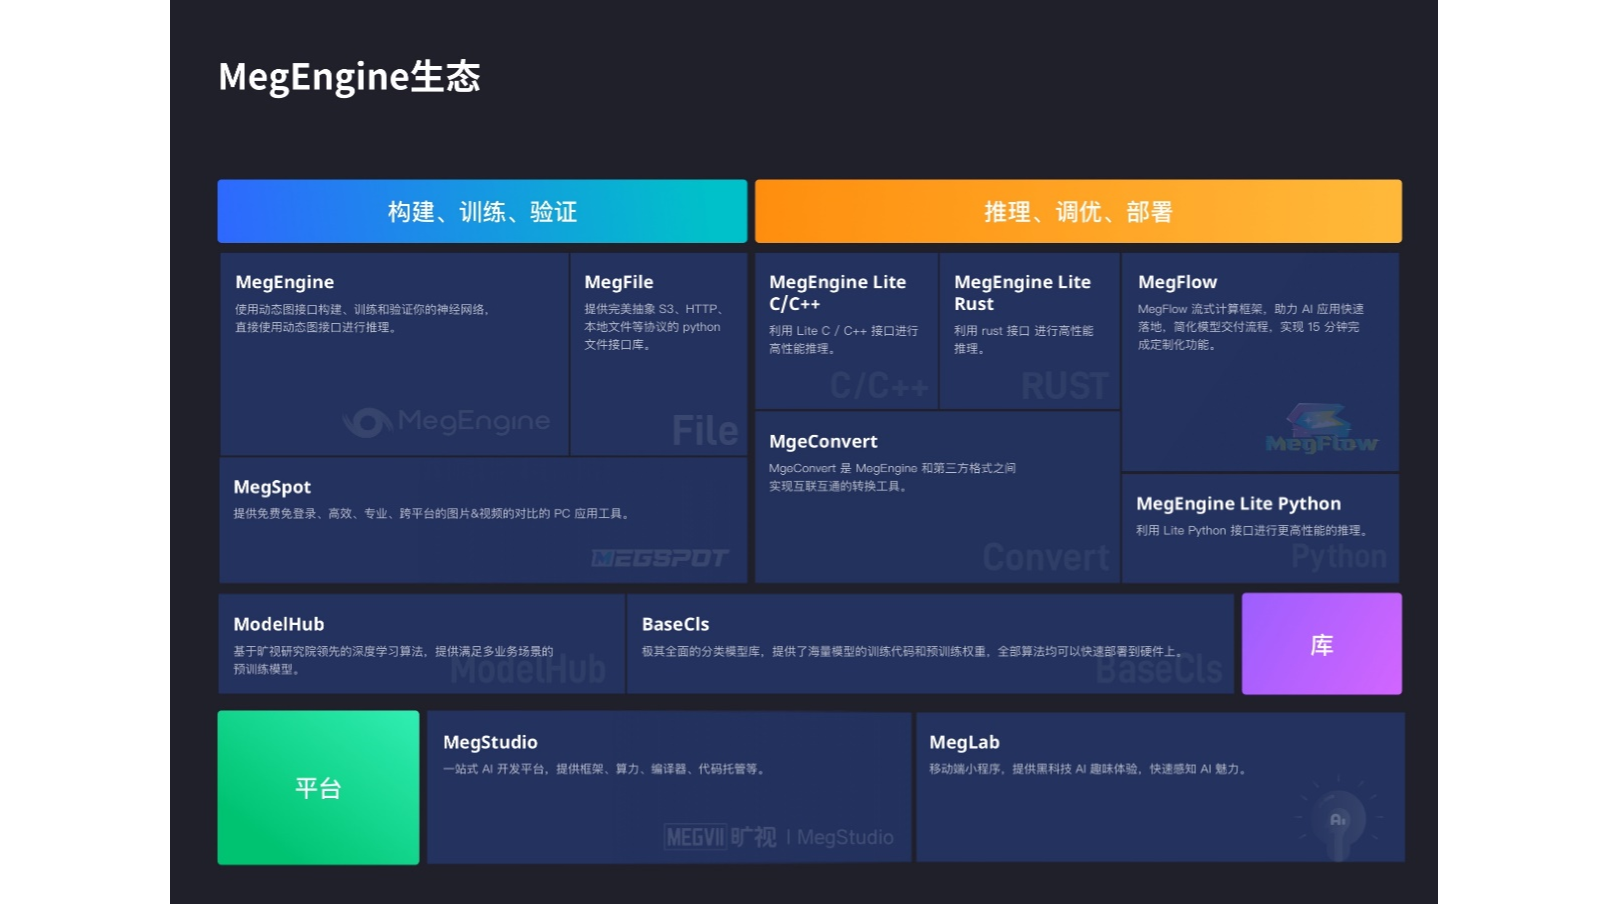Click the rust 接口 description text
1607x904 pixels.
[x=1023, y=339]
